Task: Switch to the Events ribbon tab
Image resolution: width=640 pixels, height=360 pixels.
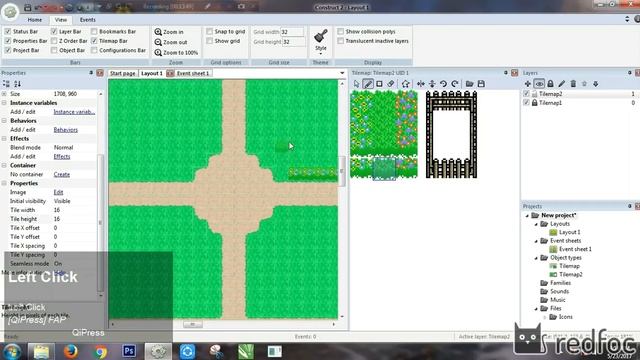Action: click(x=87, y=20)
